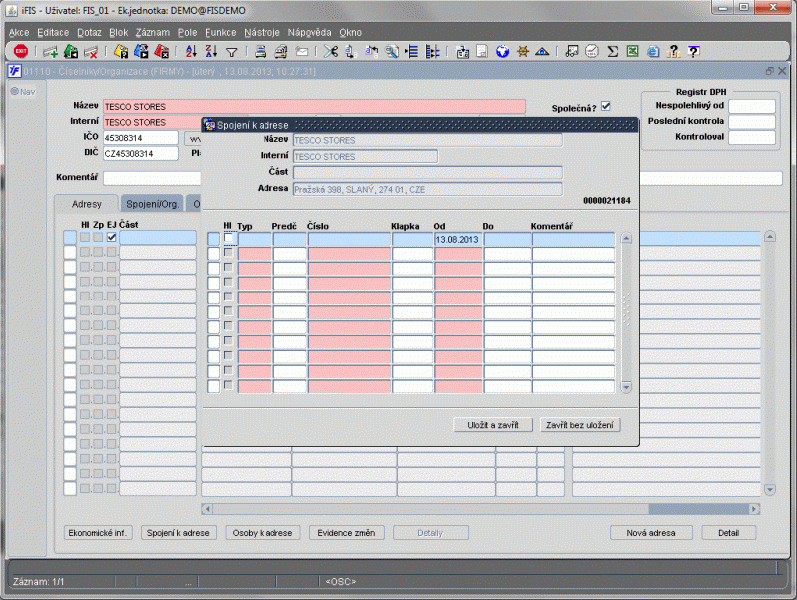Click the Sigma sum icon

pyautogui.click(x=612, y=51)
